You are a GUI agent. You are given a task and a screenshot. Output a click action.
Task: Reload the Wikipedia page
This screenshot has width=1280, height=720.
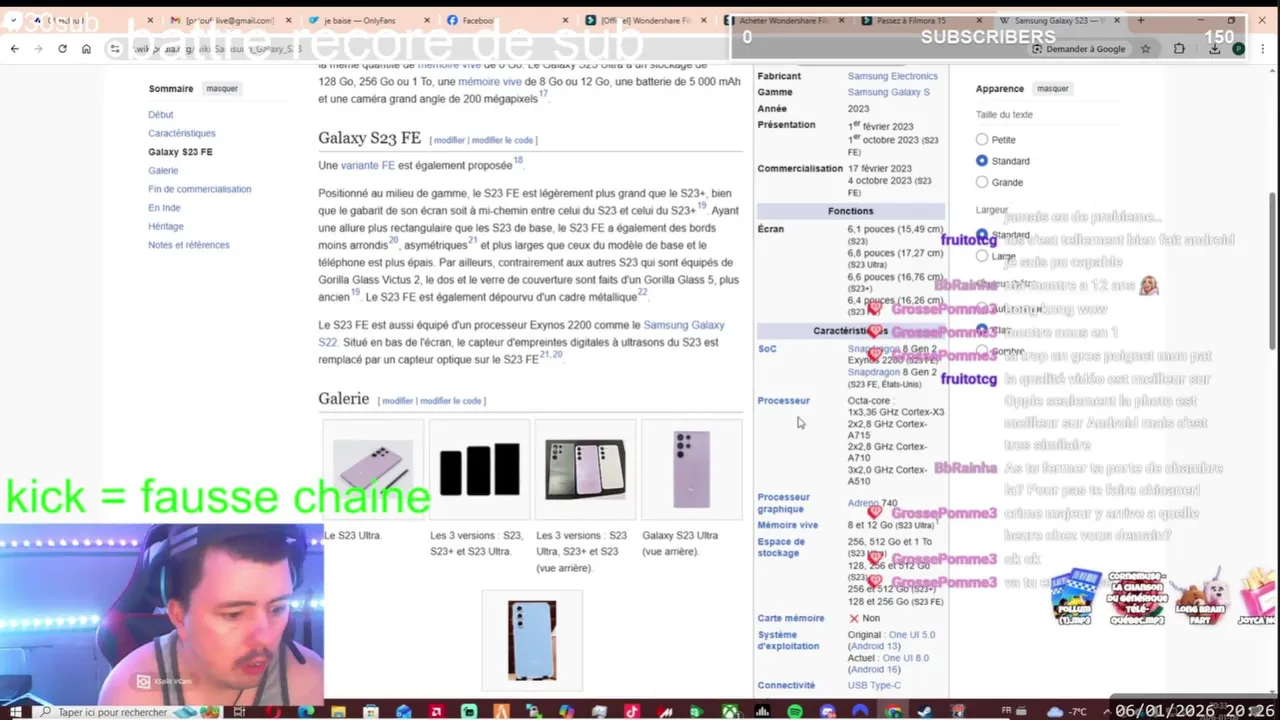pyautogui.click(x=62, y=48)
